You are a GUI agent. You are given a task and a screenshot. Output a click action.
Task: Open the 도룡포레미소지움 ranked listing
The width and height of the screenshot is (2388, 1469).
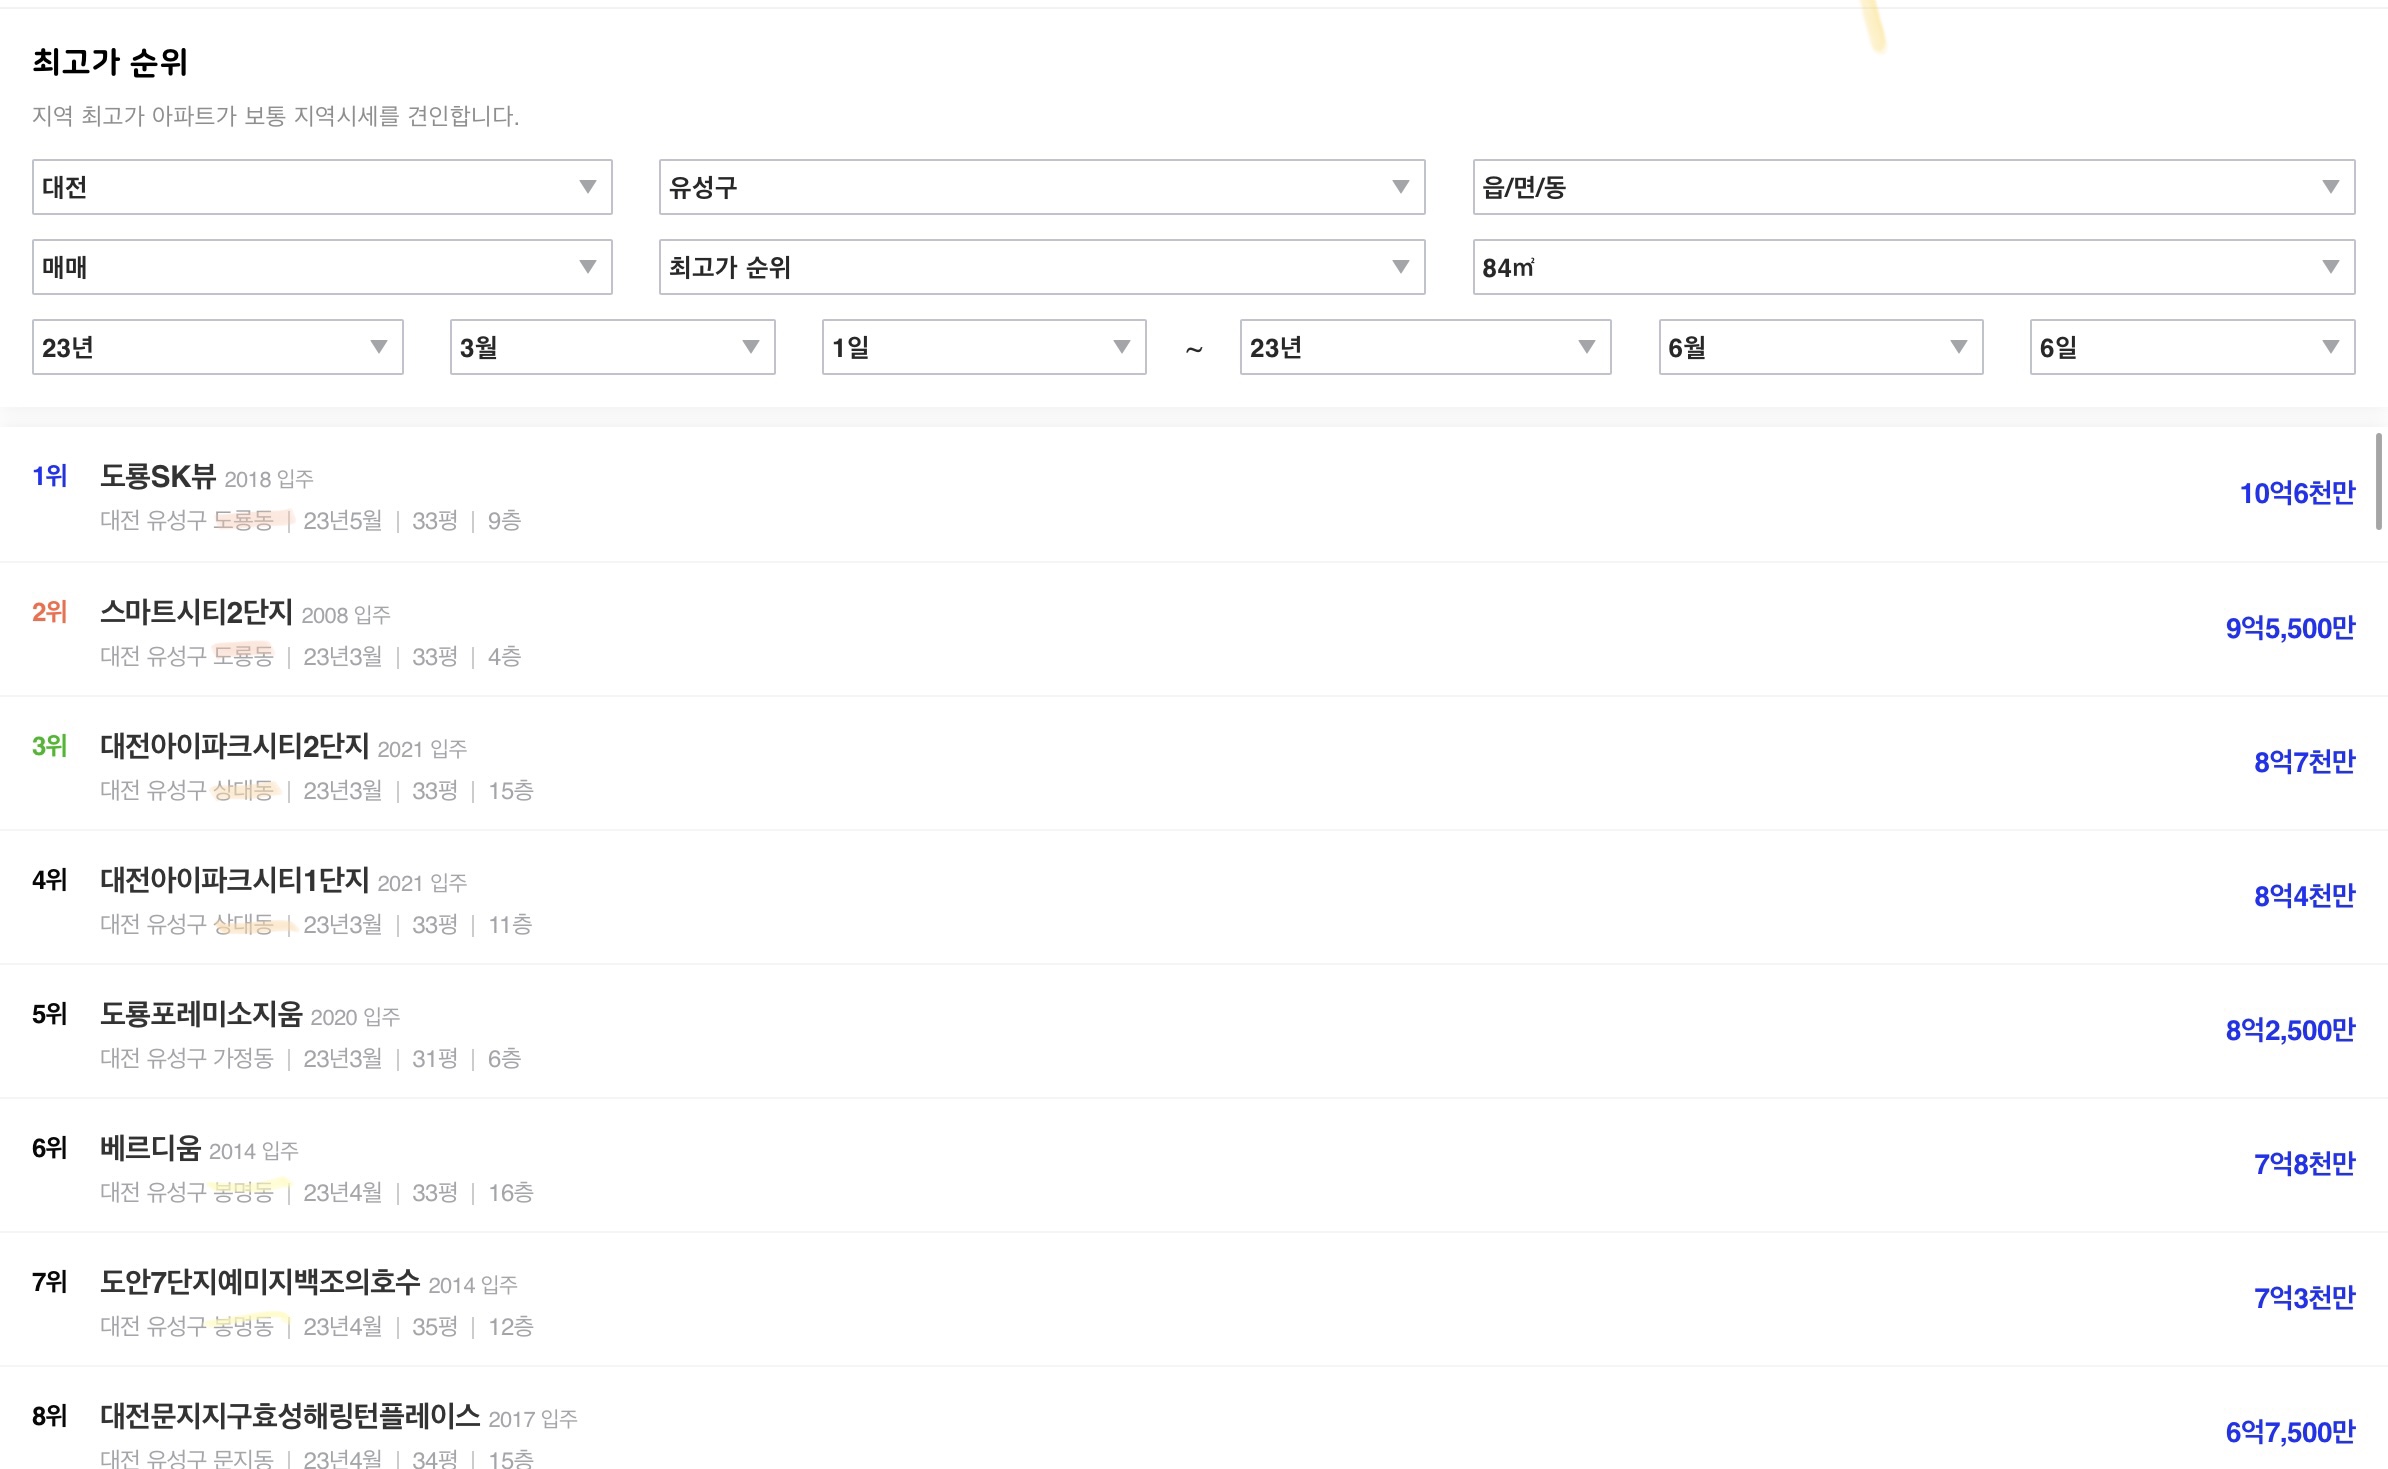click(x=201, y=1014)
